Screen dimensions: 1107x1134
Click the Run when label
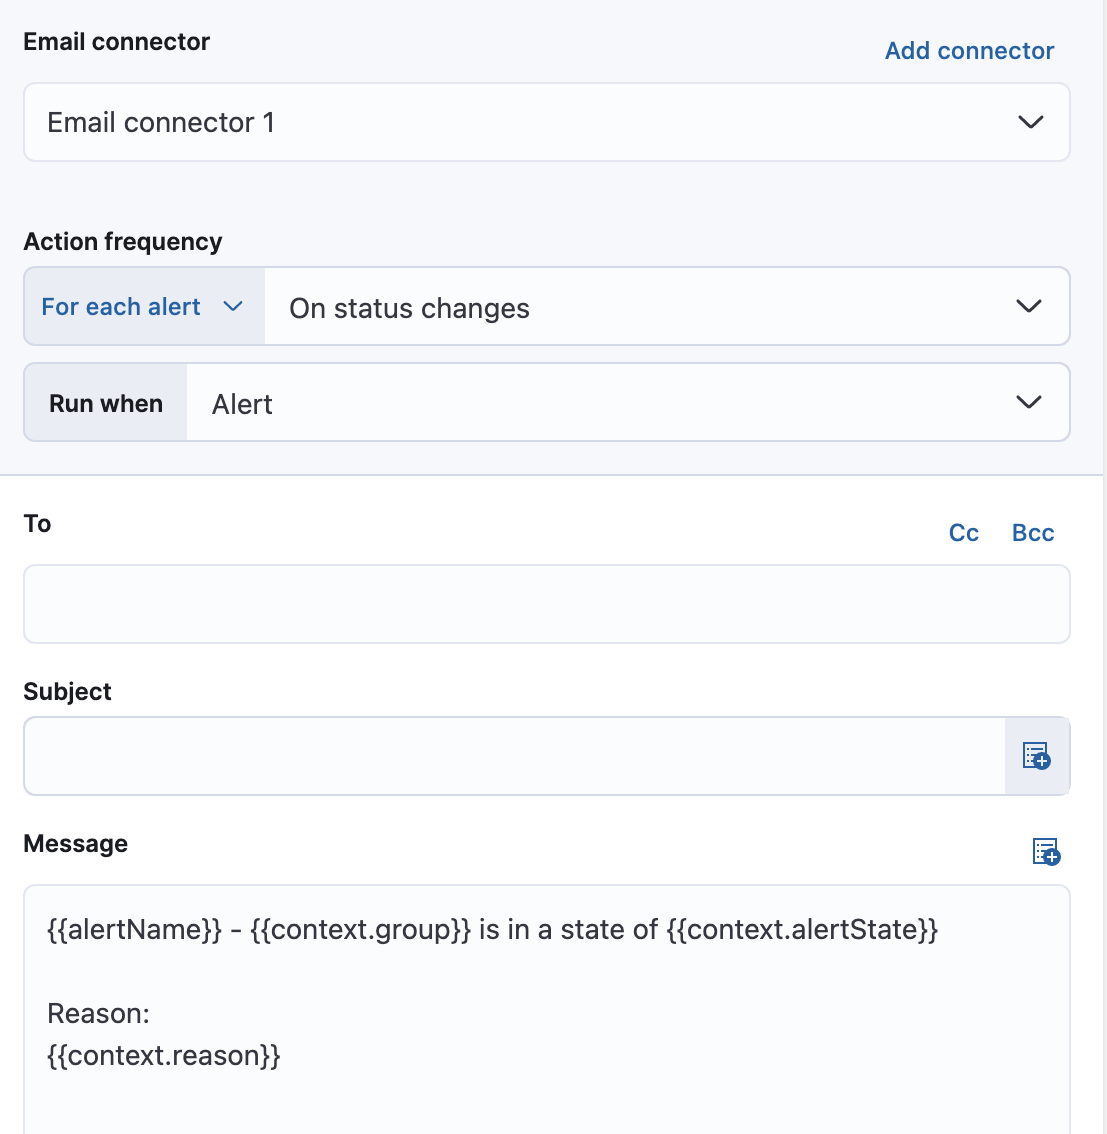click(105, 402)
